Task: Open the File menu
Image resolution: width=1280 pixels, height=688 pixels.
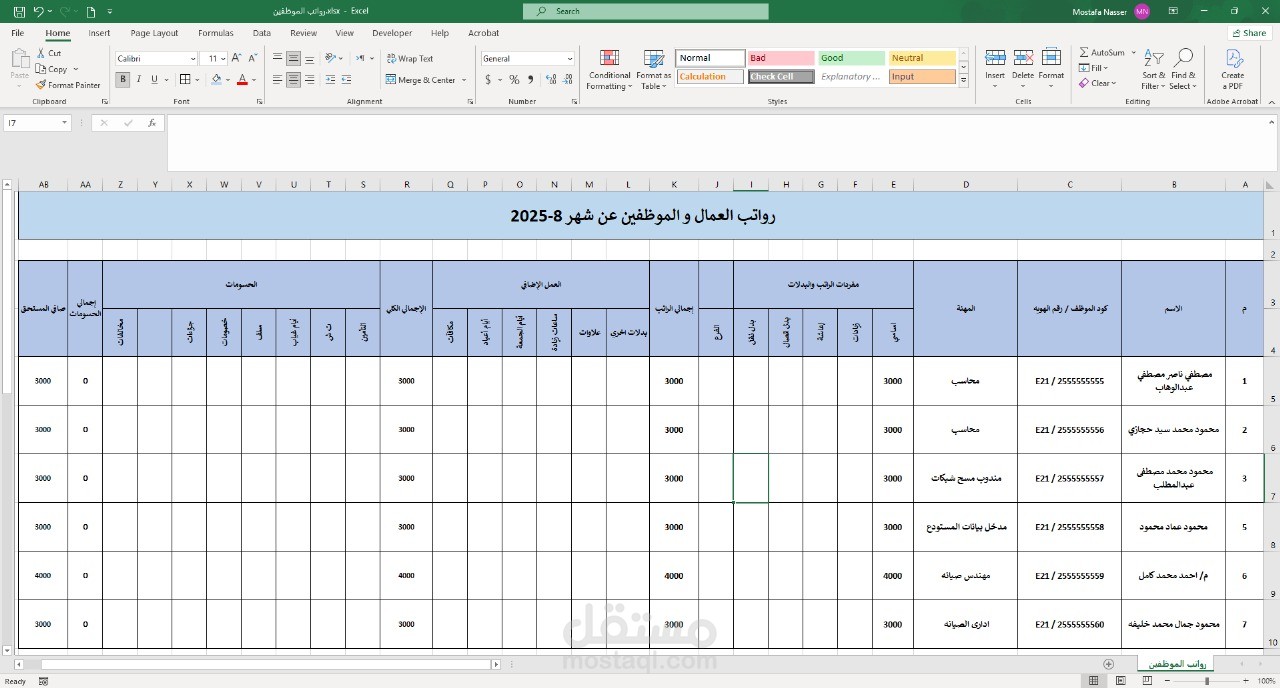Action: [18, 33]
